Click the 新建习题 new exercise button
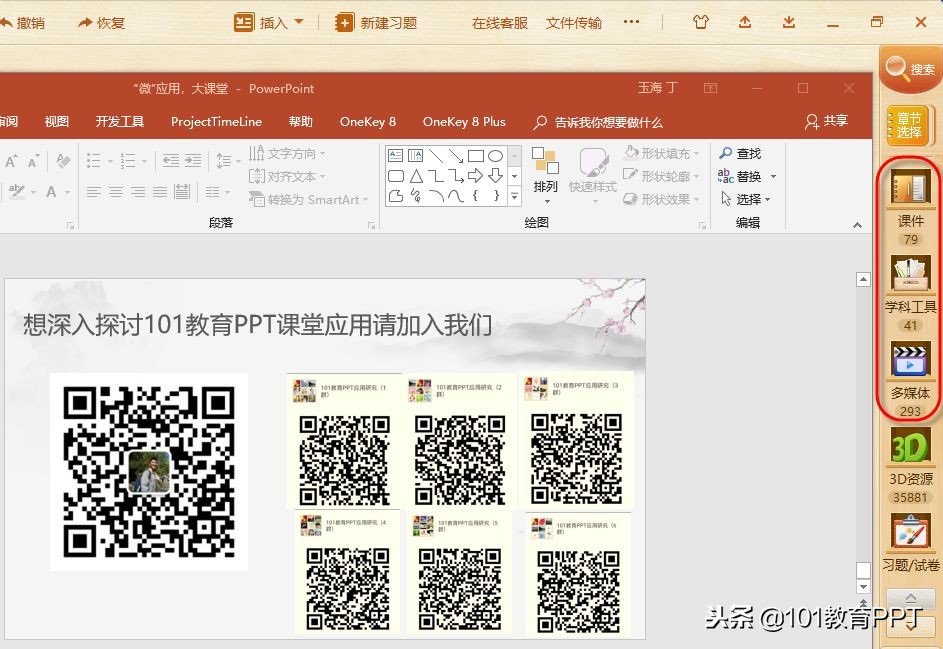The height and width of the screenshot is (649, 943). click(376, 23)
